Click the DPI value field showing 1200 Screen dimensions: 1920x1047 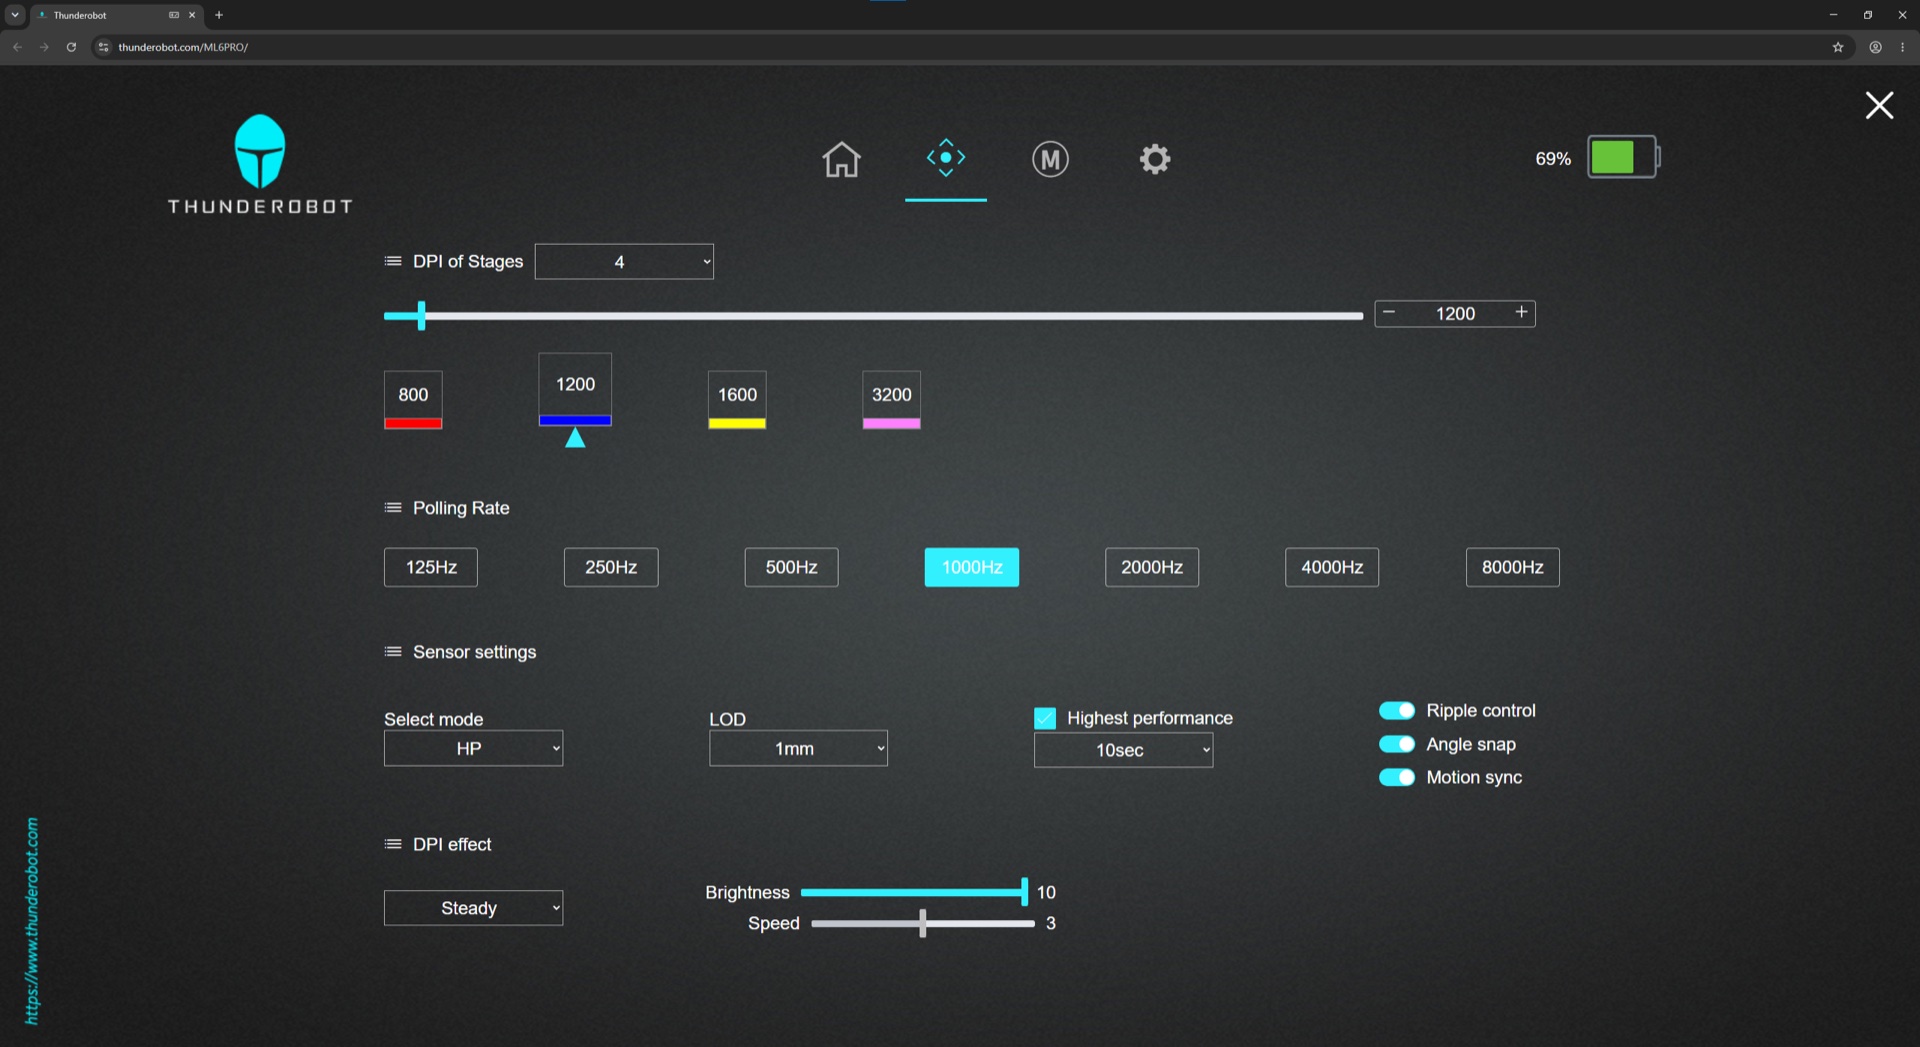[x=1455, y=314]
